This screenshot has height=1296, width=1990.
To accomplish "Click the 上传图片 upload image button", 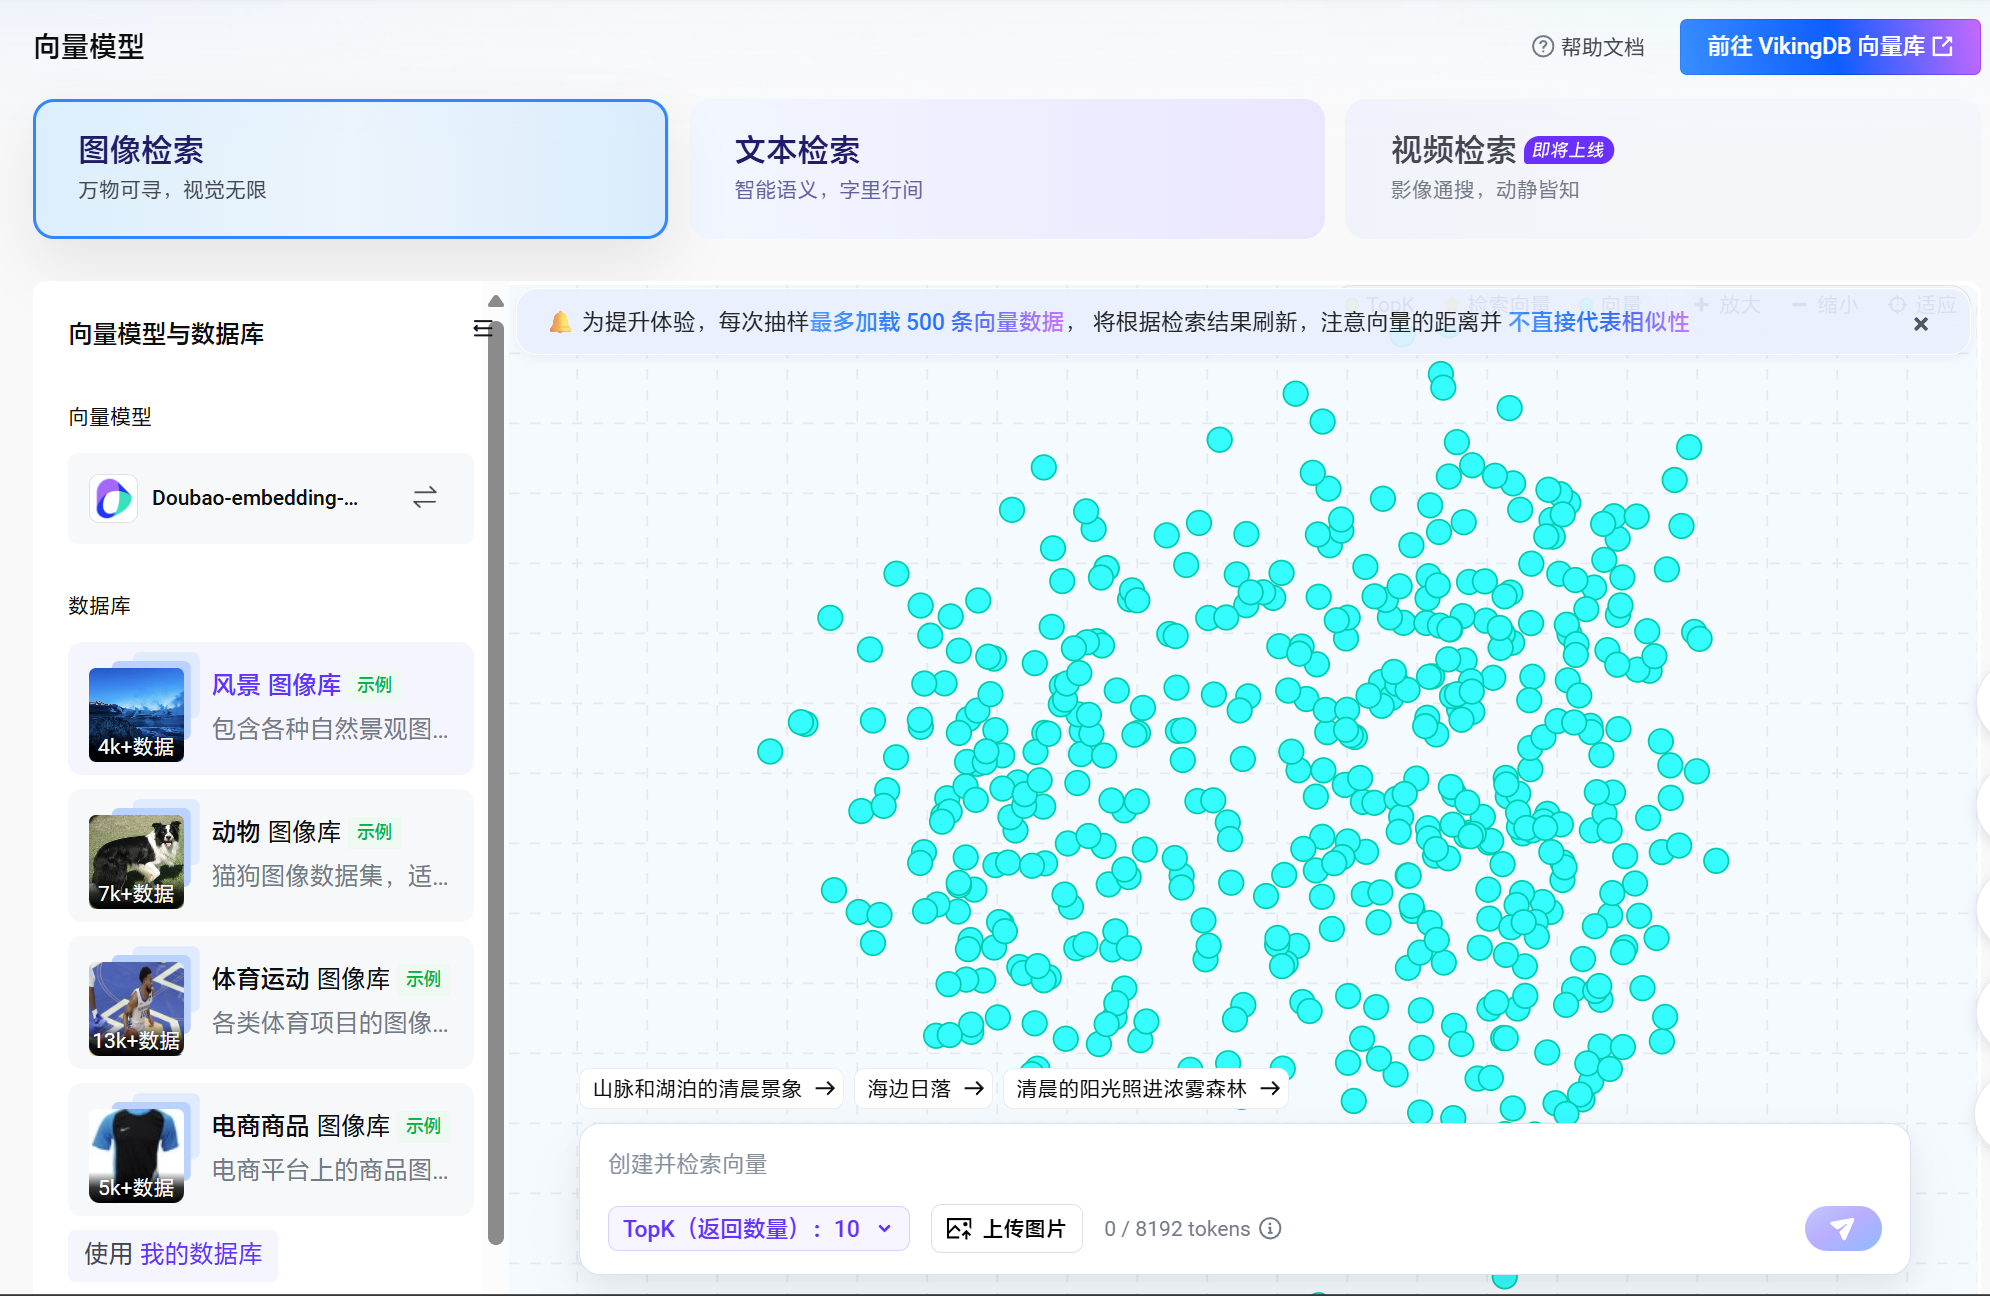I will 1006,1228.
